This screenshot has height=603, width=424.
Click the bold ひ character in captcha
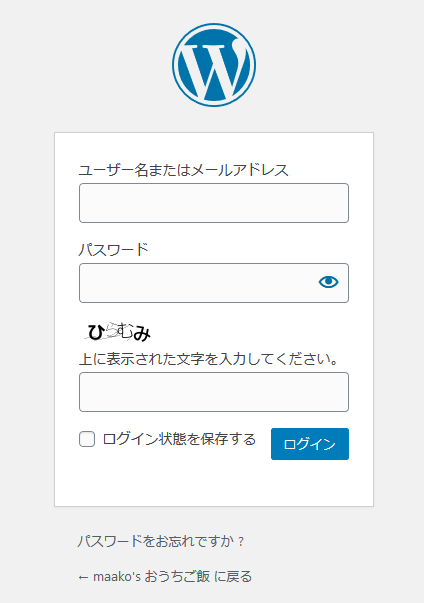pos(96,333)
